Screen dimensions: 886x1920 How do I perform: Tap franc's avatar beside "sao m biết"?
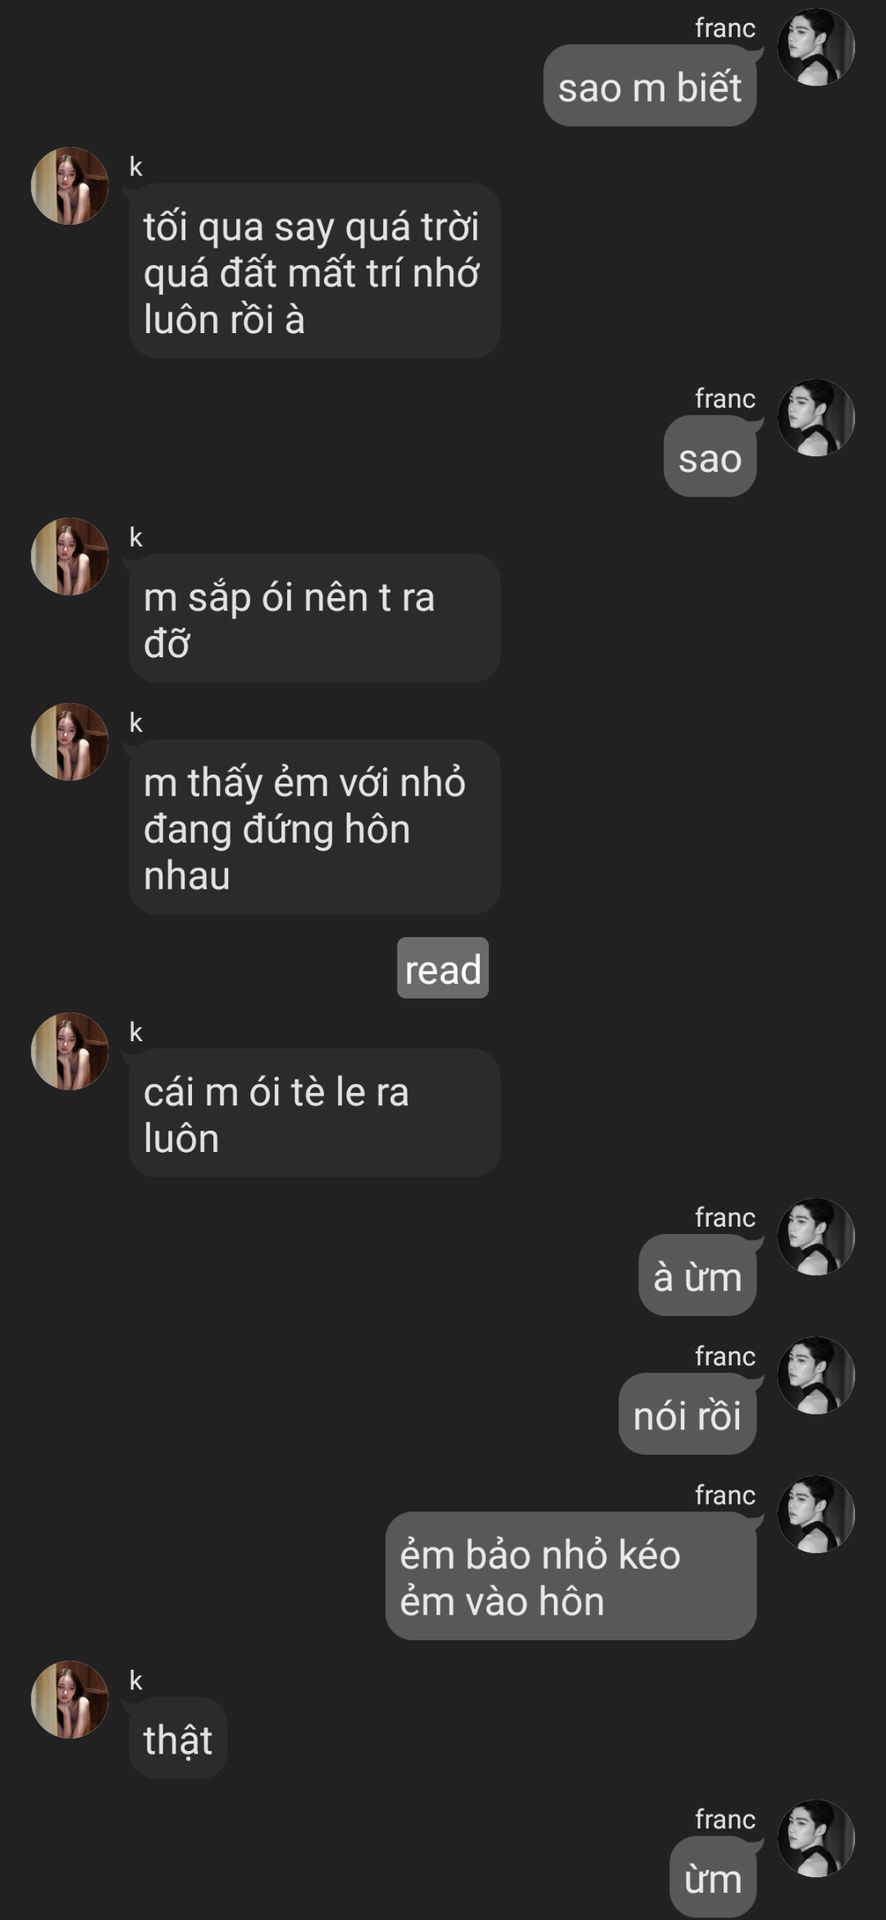coord(816,47)
